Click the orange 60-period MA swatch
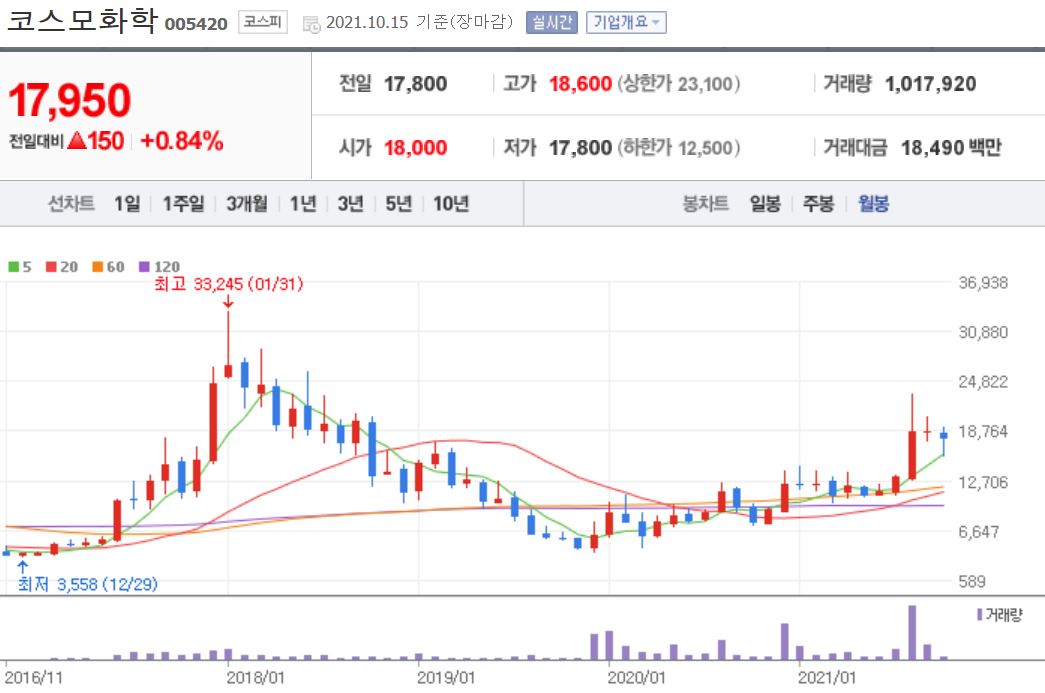The height and width of the screenshot is (693, 1045). [x=98, y=267]
